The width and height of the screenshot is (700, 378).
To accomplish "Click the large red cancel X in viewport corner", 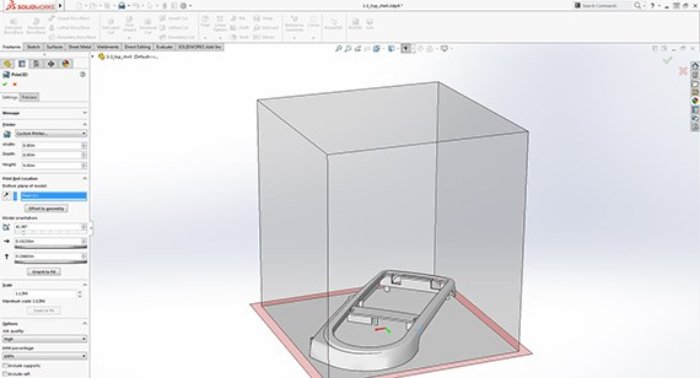I will tap(683, 71).
